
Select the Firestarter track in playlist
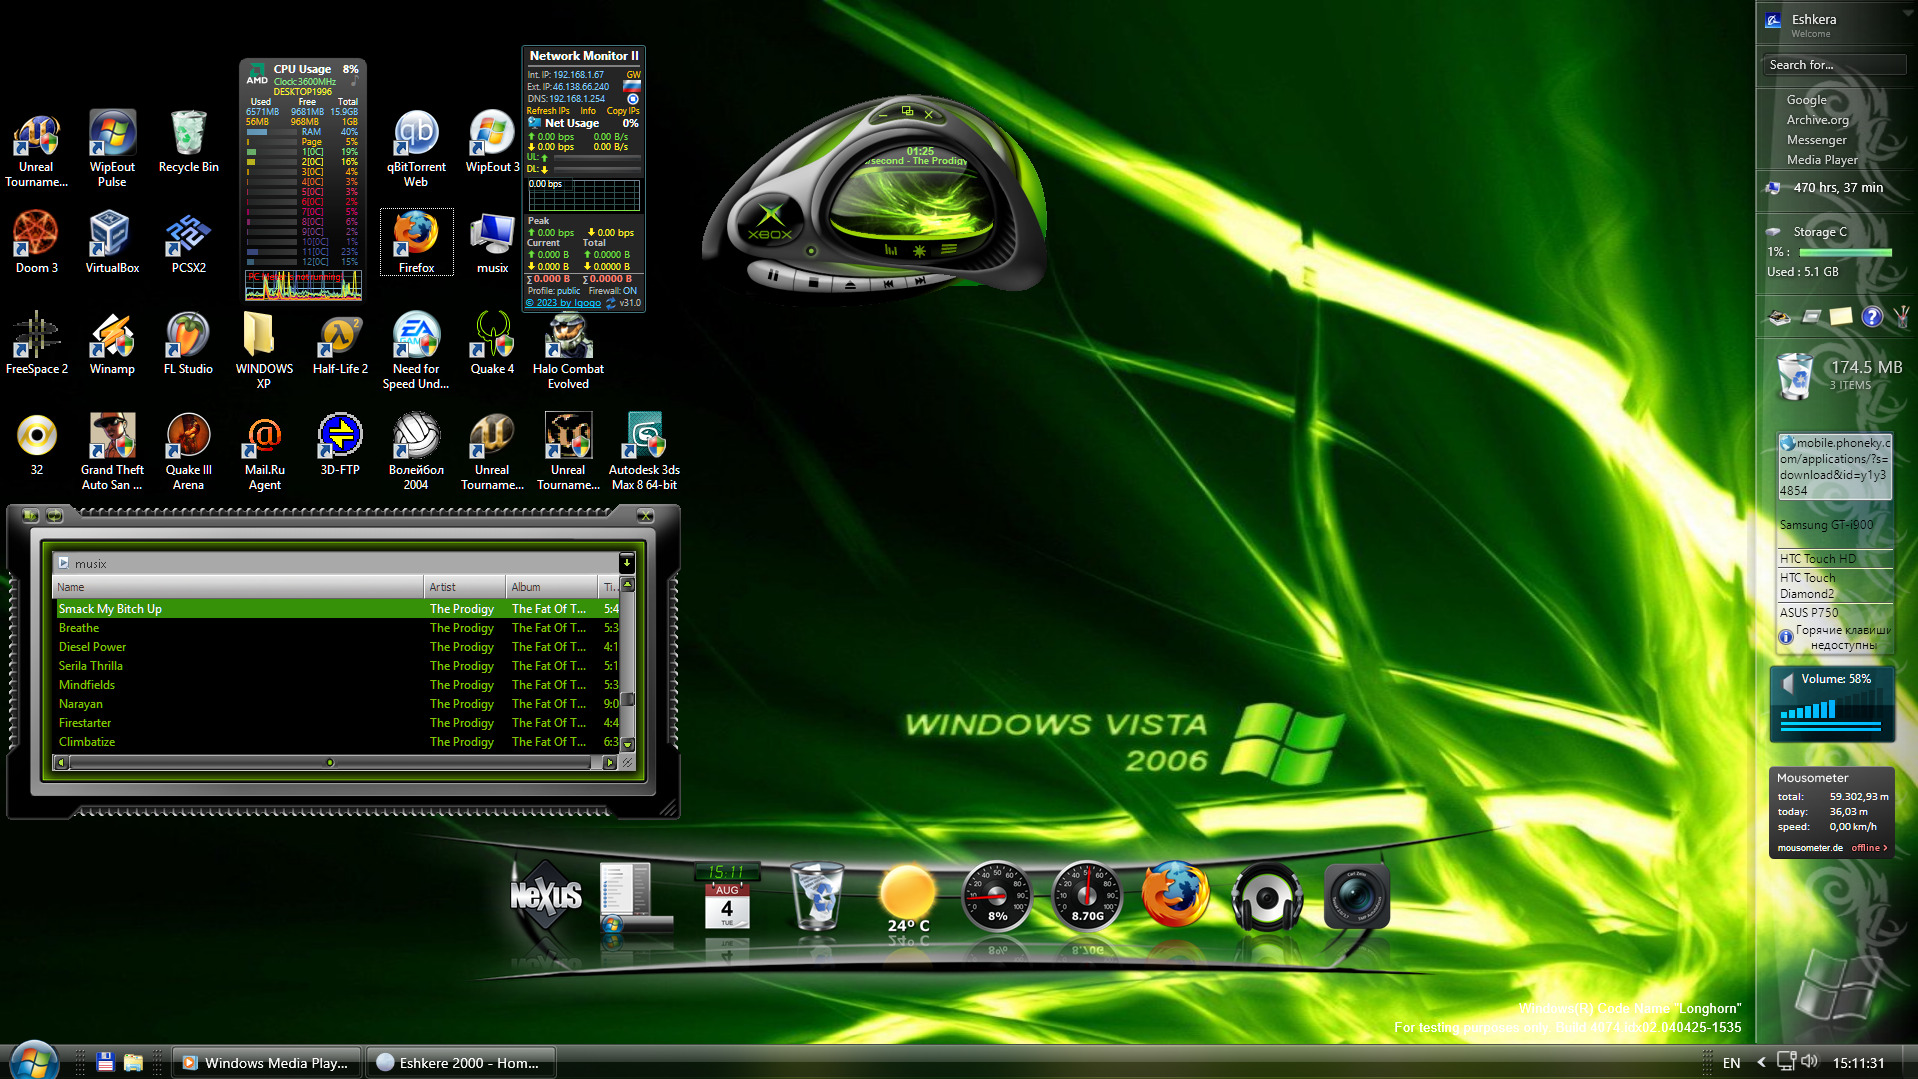point(336,723)
